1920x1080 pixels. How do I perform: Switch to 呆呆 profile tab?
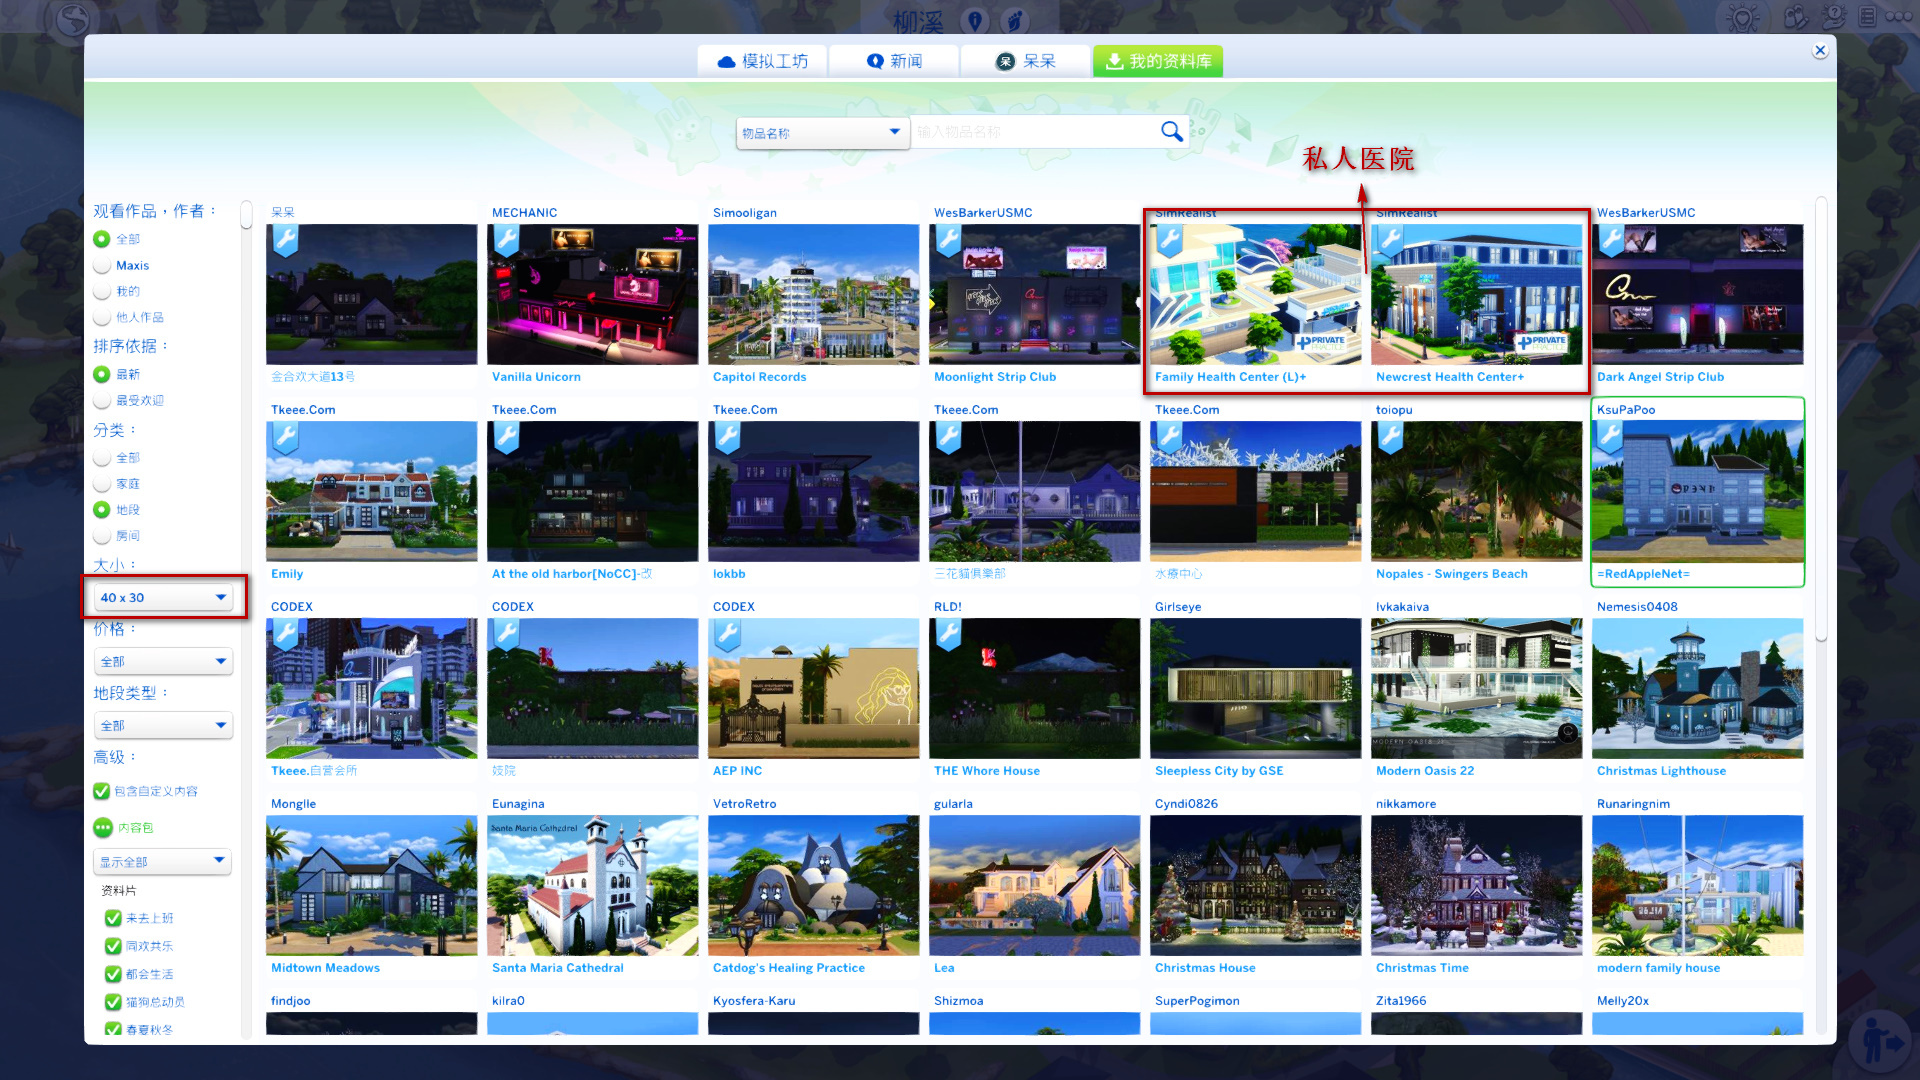coord(1025,62)
